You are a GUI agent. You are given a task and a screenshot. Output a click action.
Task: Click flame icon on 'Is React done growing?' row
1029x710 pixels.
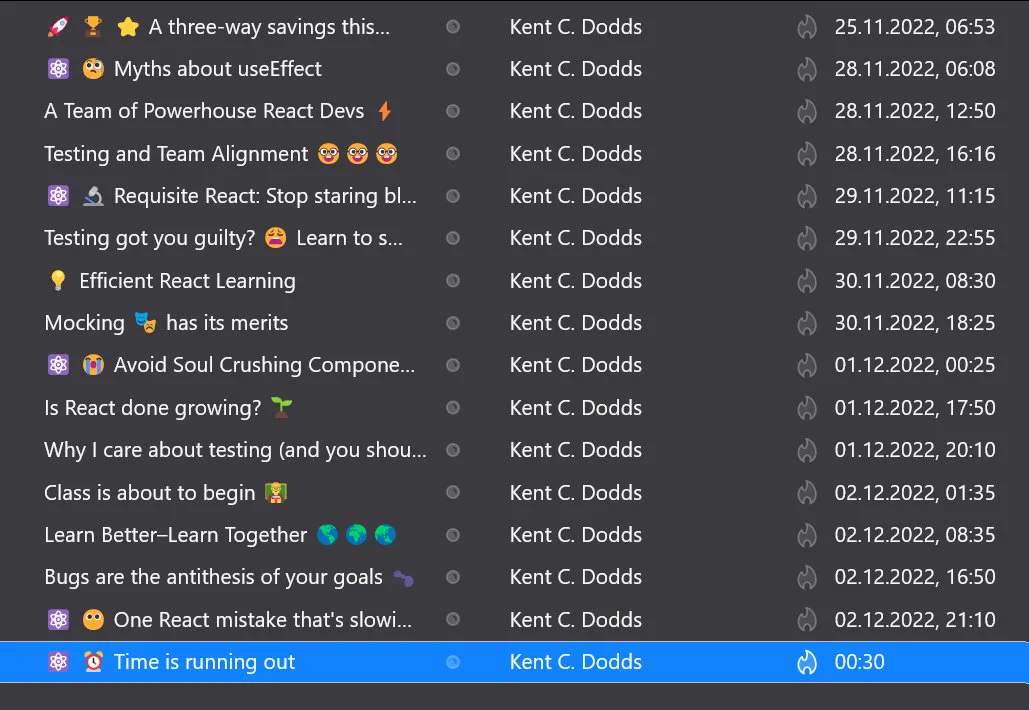pos(807,407)
